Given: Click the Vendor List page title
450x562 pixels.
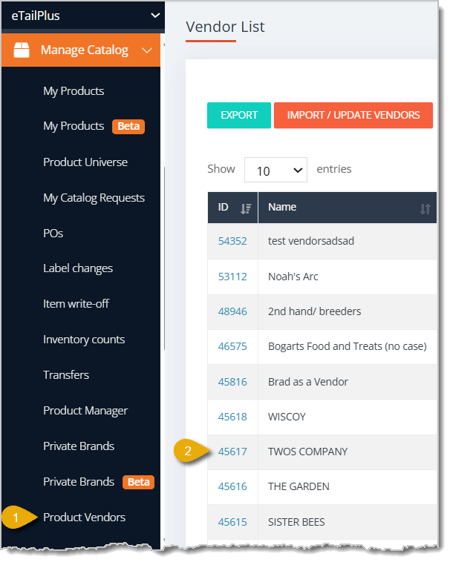Looking at the screenshot, I should click(225, 27).
